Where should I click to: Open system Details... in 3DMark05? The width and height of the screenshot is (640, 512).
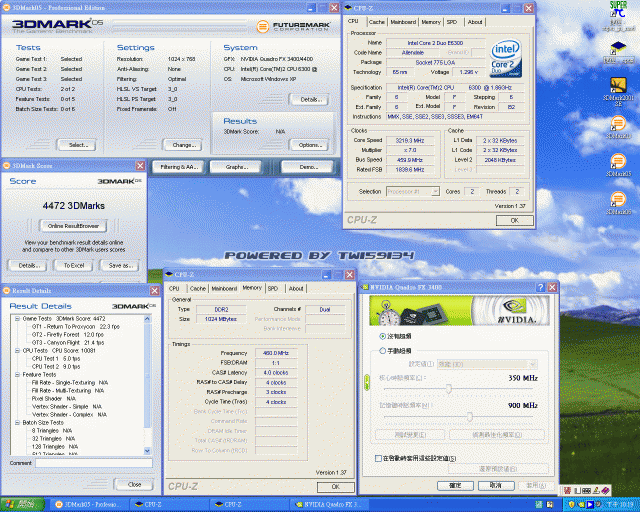(309, 100)
